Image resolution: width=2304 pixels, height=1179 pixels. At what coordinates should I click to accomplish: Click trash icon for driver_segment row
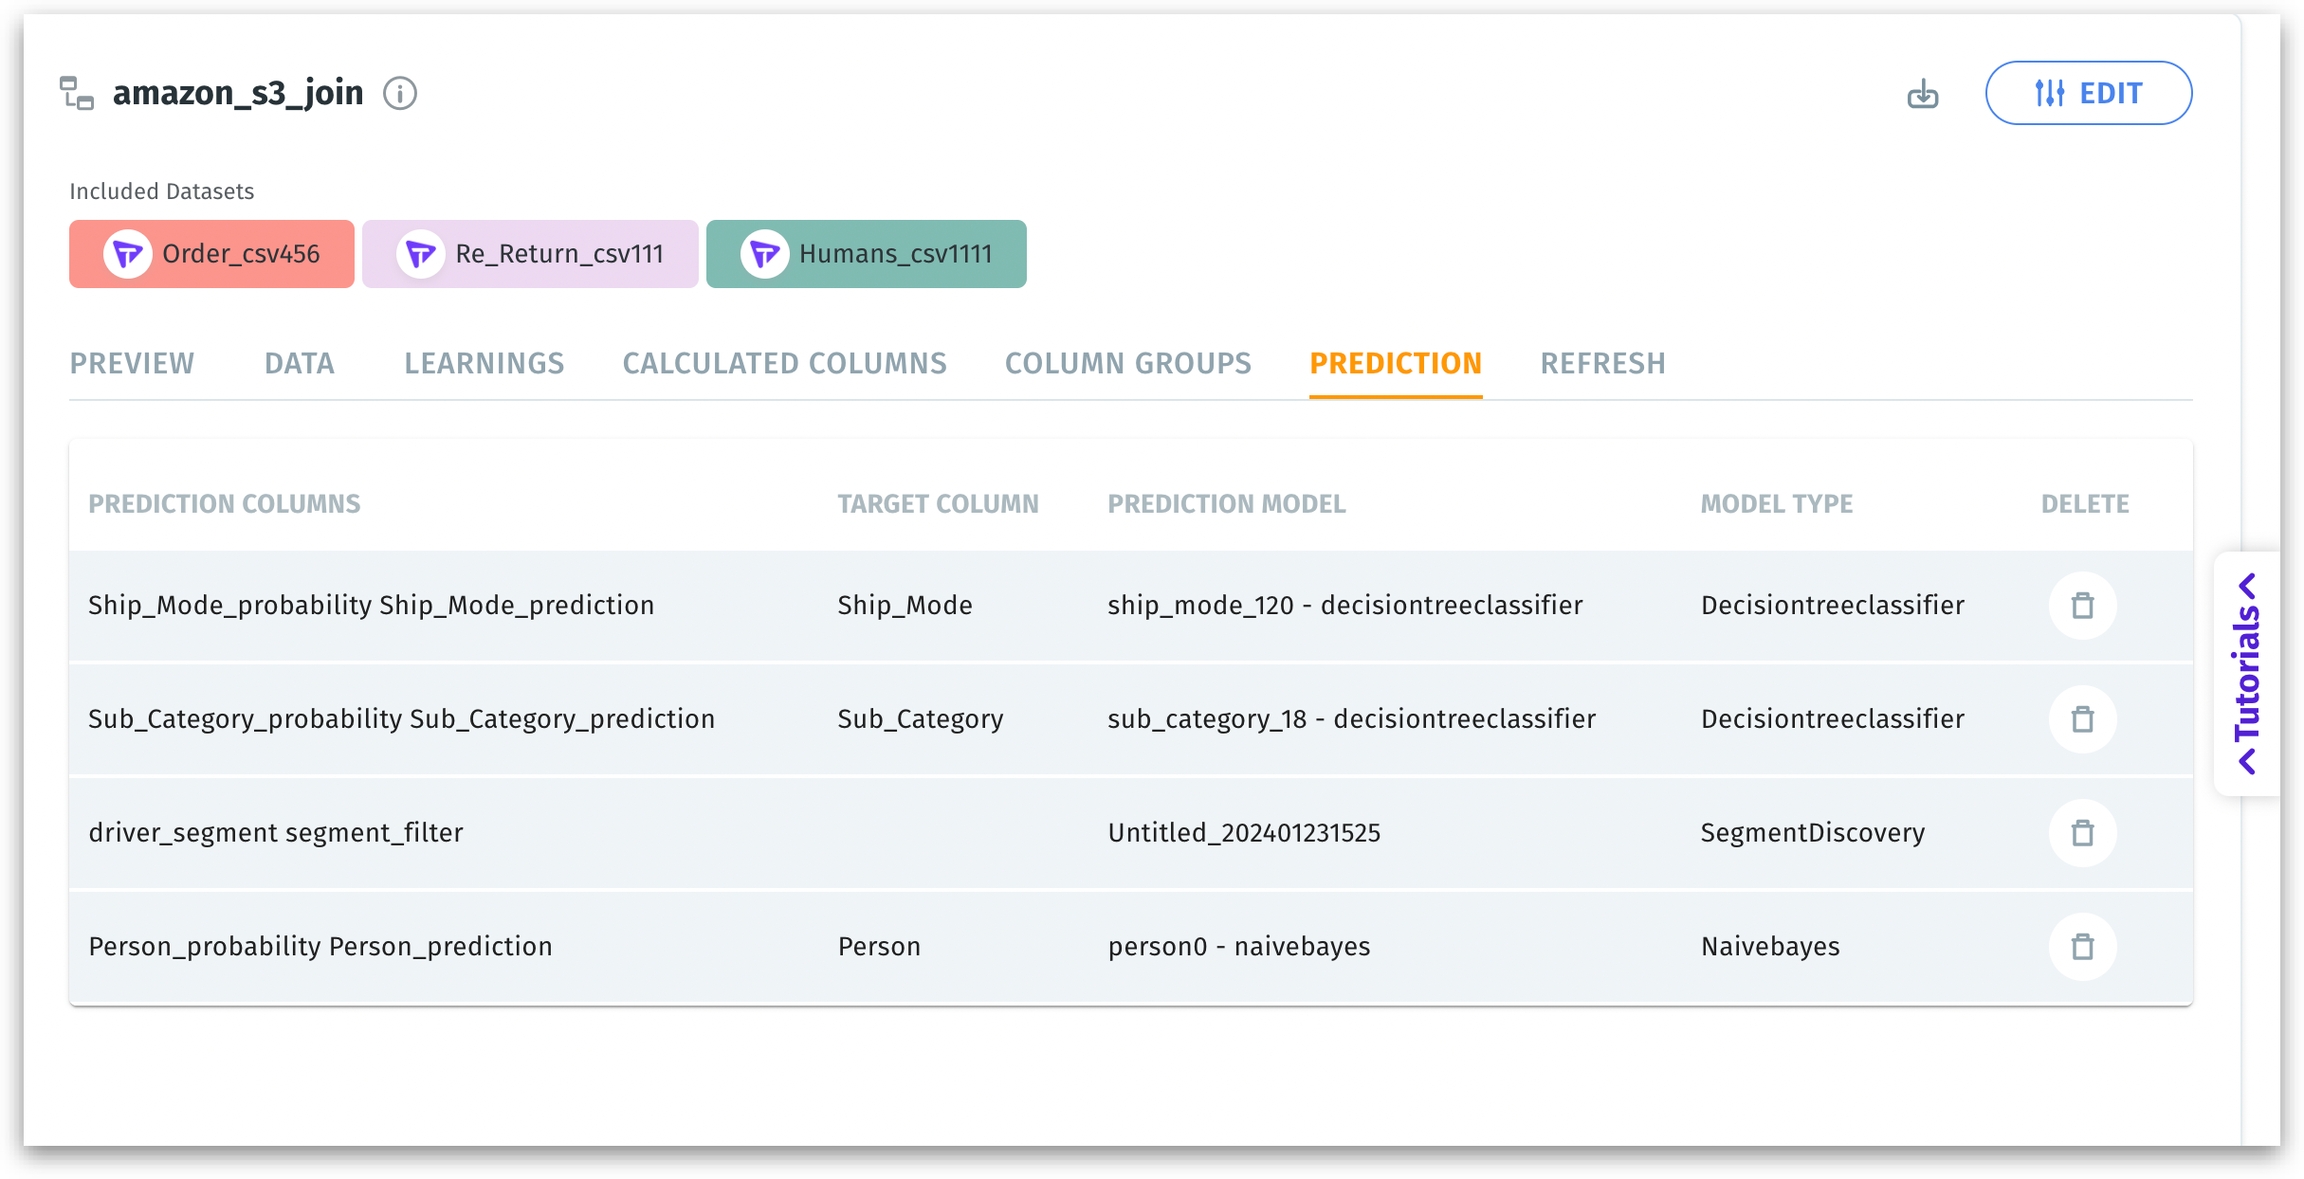[2082, 832]
